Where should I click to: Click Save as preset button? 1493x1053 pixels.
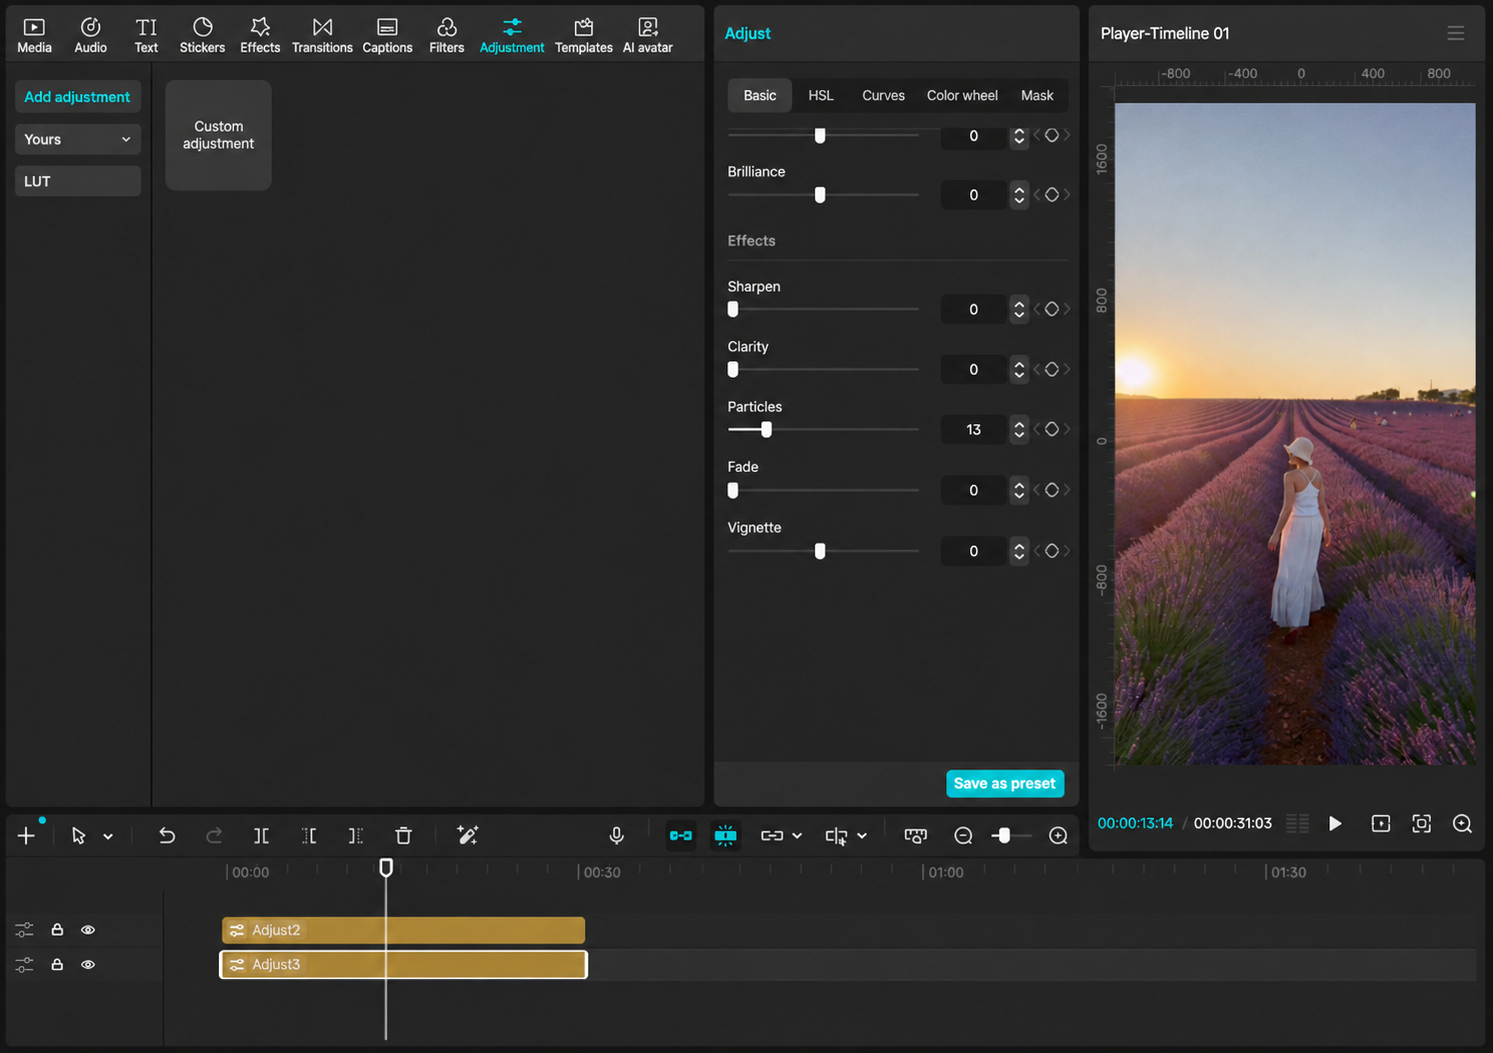coord(1005,783)
